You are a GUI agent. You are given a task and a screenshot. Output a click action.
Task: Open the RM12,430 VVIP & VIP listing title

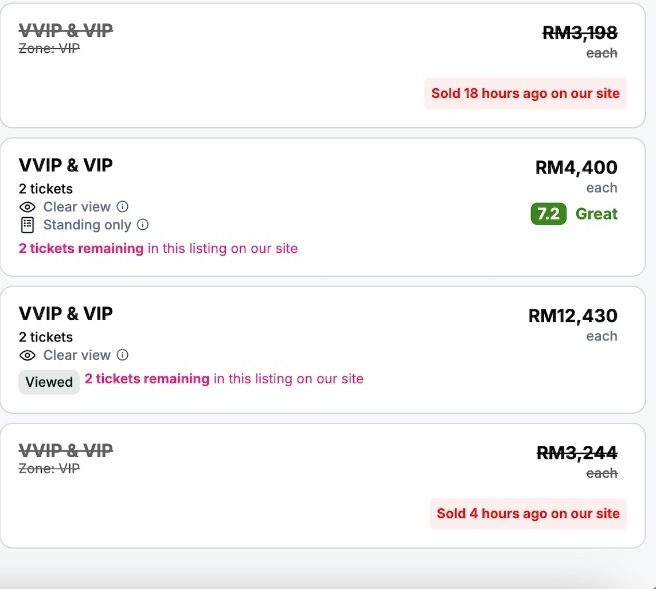point(66,314)
